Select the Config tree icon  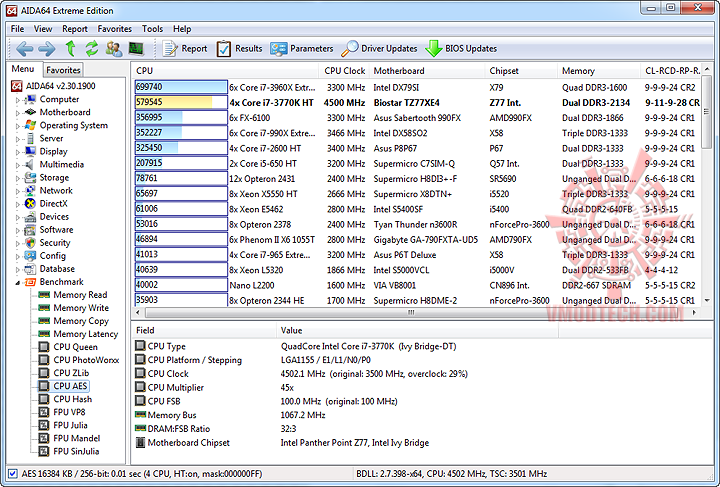point(30,256)
